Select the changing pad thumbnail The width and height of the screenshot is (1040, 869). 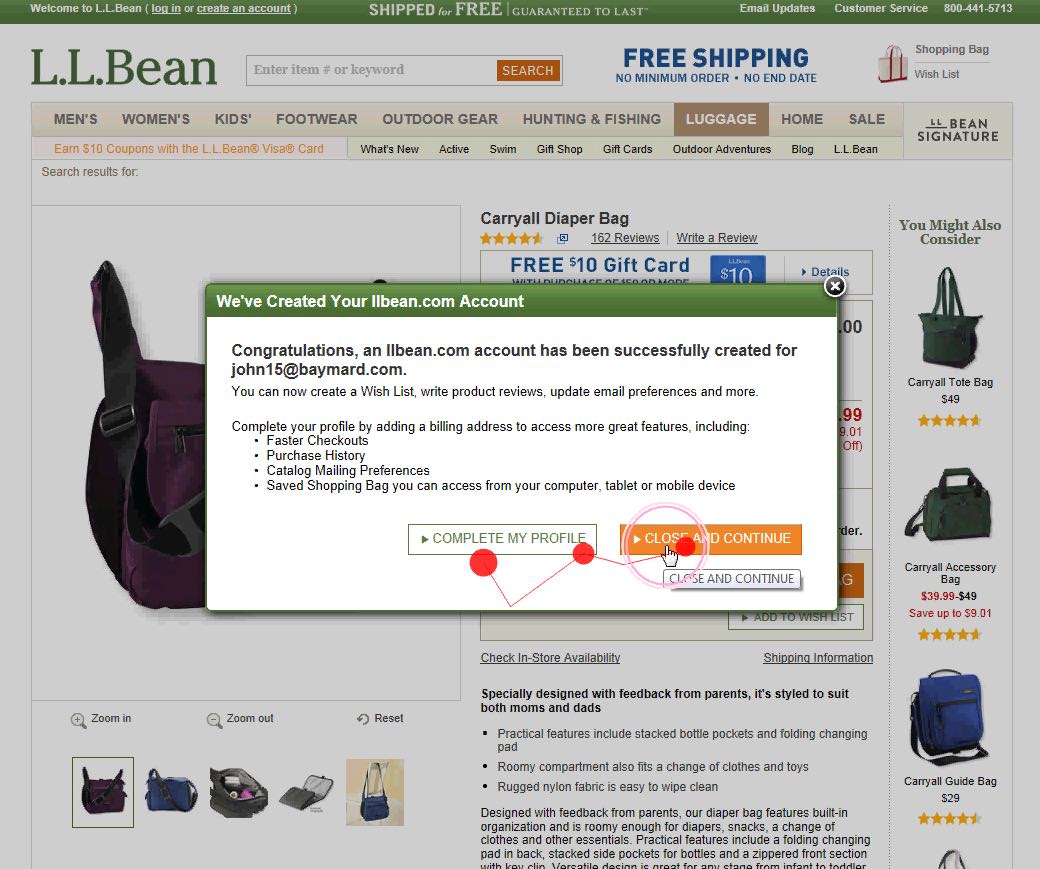[x=306, y=793]
